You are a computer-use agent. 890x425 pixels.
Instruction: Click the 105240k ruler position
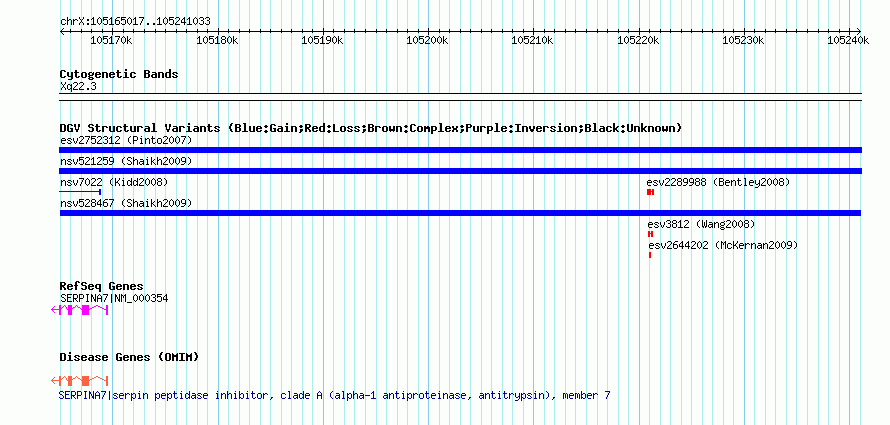(848, 40)
